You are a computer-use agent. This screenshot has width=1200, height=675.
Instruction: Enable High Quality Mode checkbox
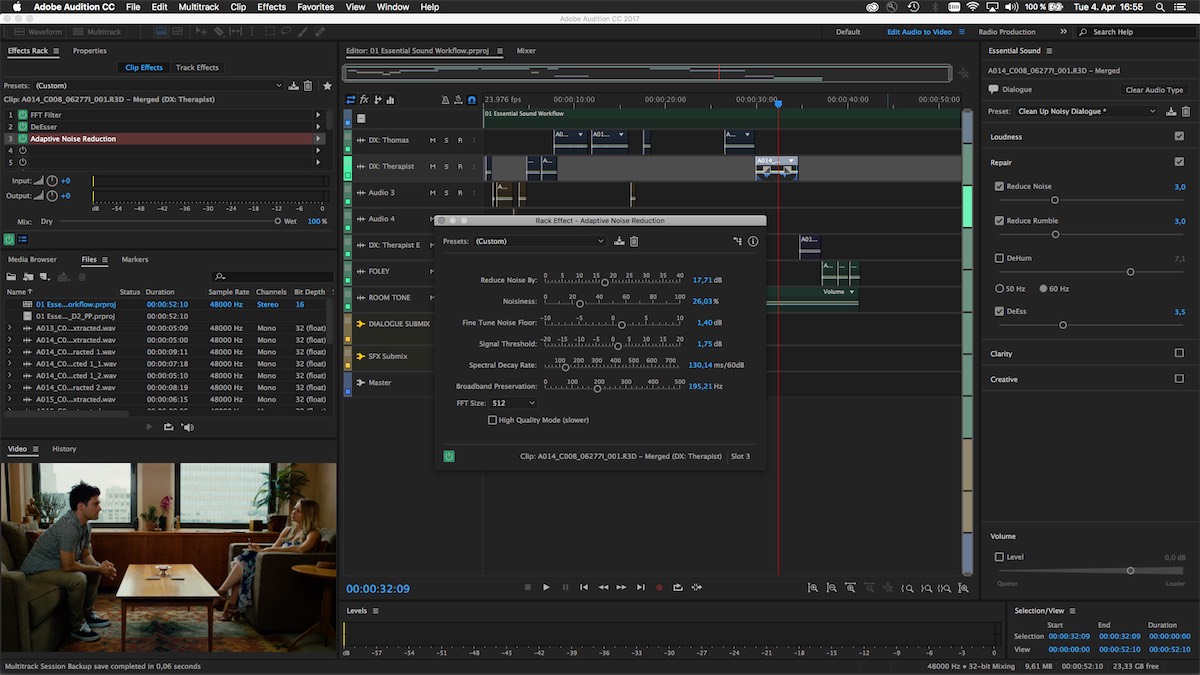[492, 420]
